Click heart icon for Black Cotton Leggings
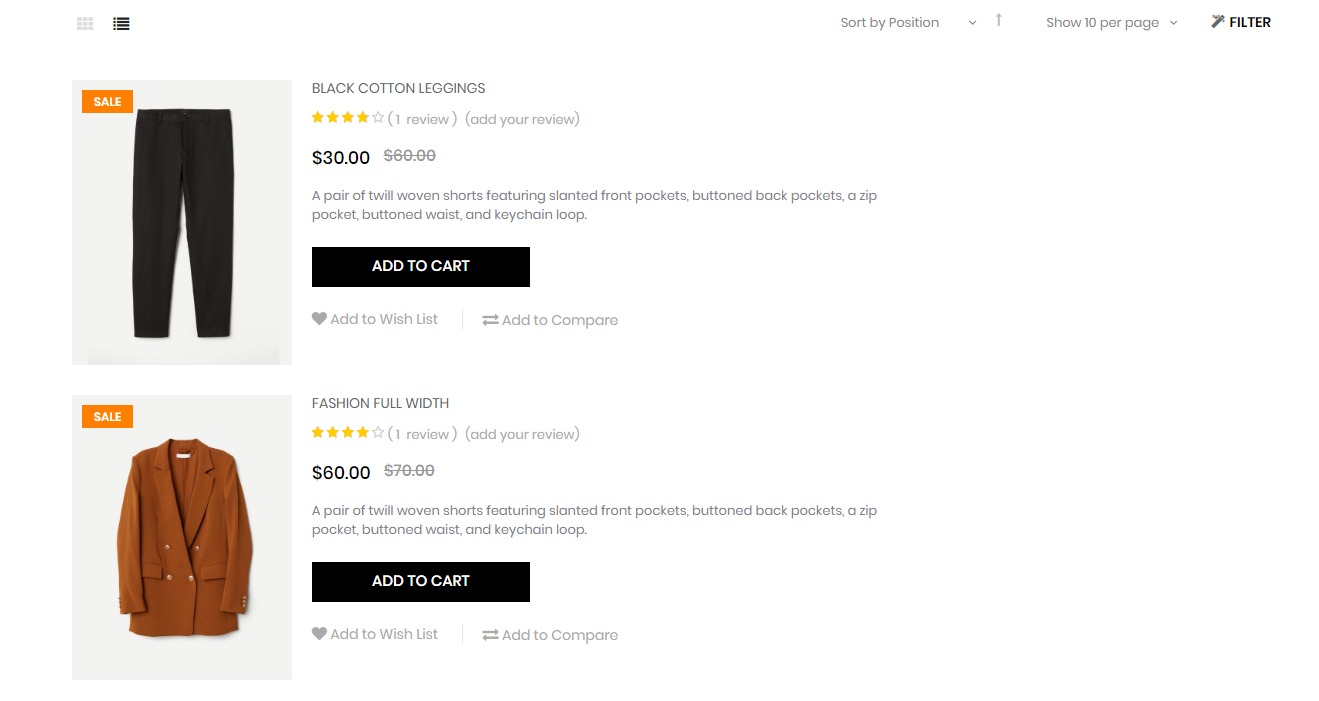The height and width of the screenshot is (701, 1319). pyautogui.click(x=319, y=319)
